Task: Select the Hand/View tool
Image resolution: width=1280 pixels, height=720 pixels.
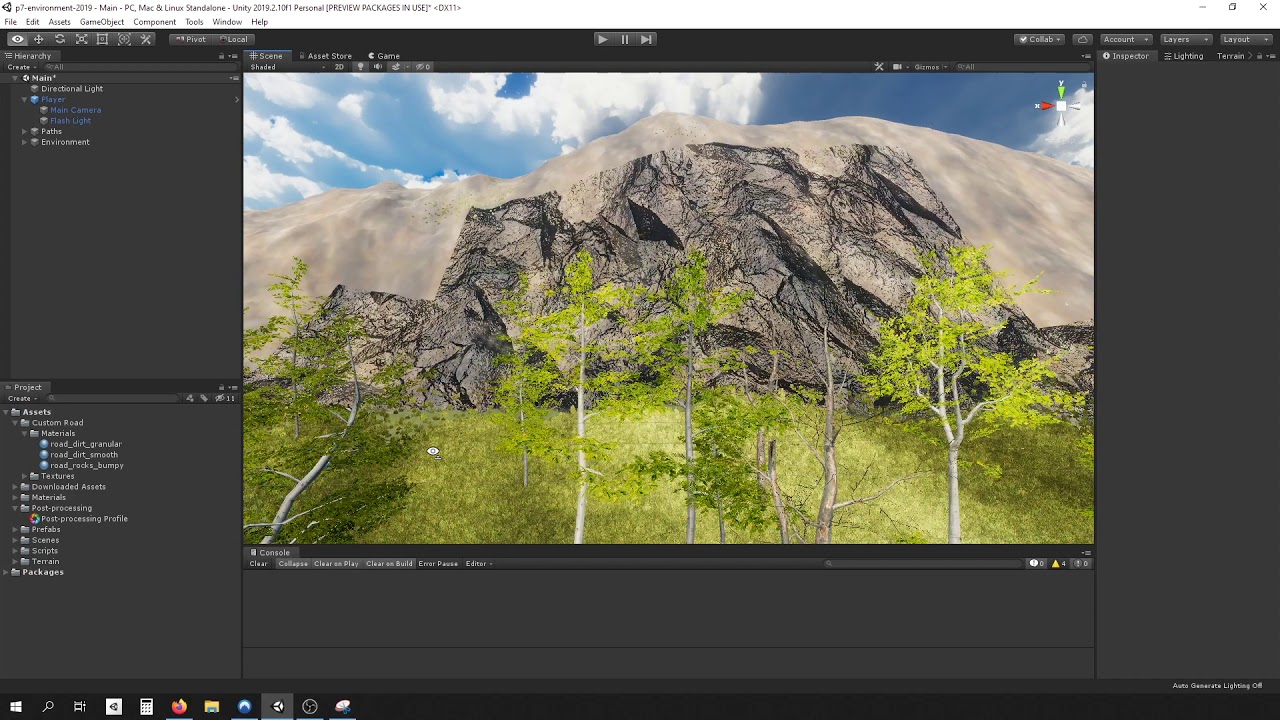Action: click(17, 38)
